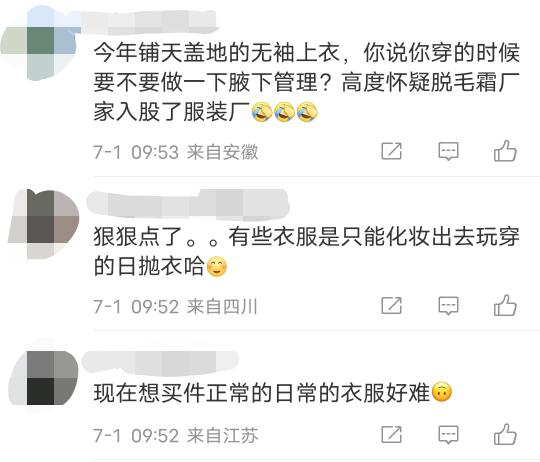Select the comment 现在想买件正常的日常的衣服好难
This screenshot has height=462, width=540.
pos(272,392)
